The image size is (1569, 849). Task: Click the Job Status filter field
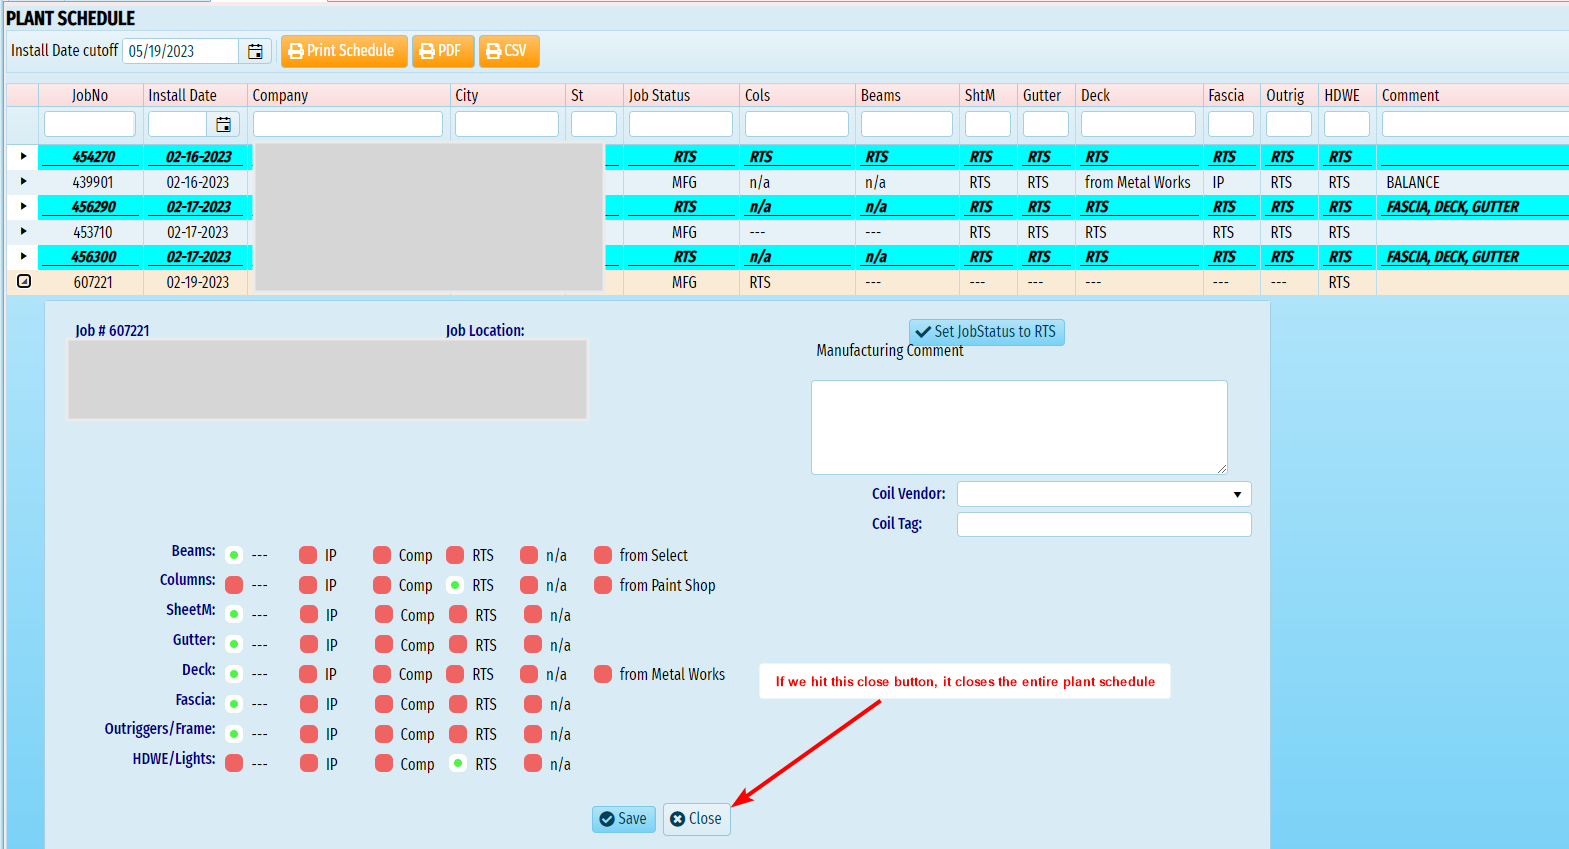(x=681, y=124)
